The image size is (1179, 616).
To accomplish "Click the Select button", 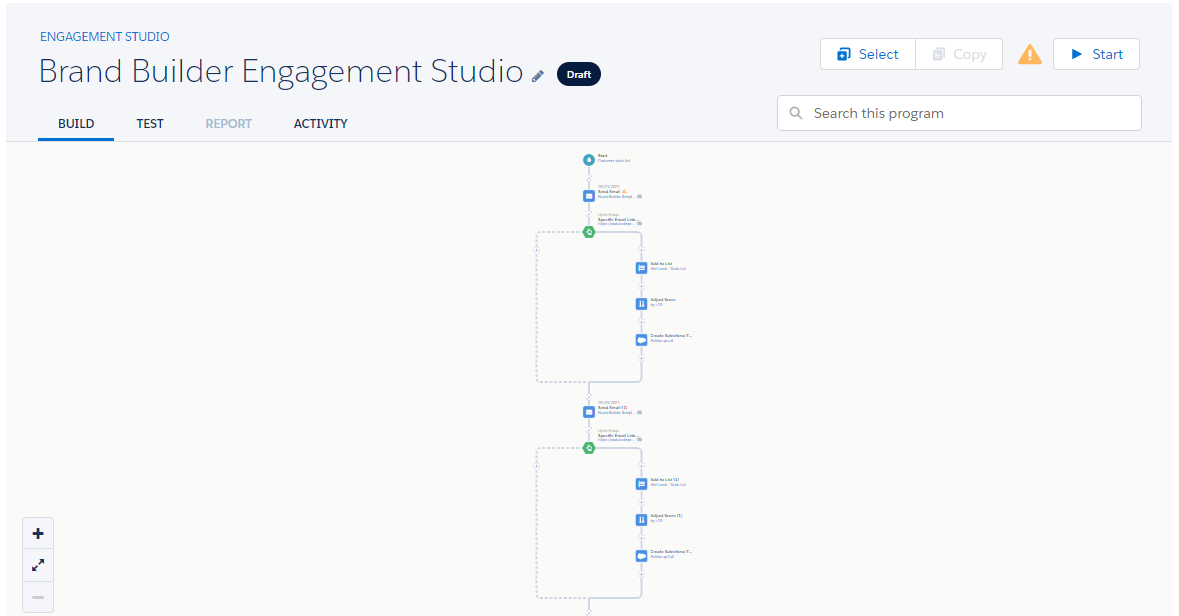I will (x=867, y=54).
